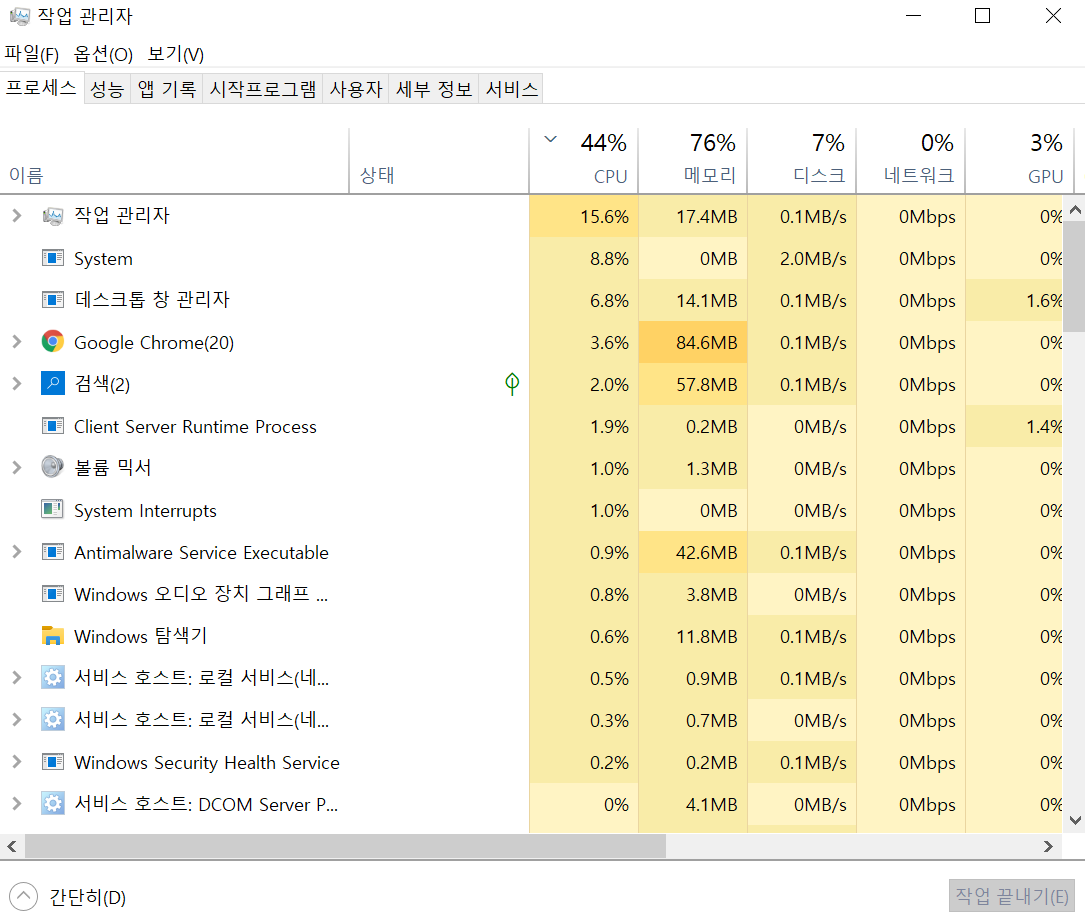Image resolution: width=1085 pixels, height=924 pixels.
Task: Select the 프로세스 tab
Action: click(42, 87)
